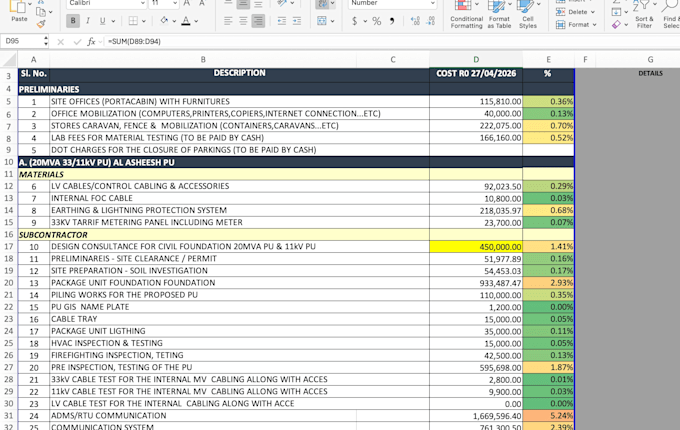Screen dimensions: 680x430
Task: Click the Borders icon
Action: click(133, 21)
